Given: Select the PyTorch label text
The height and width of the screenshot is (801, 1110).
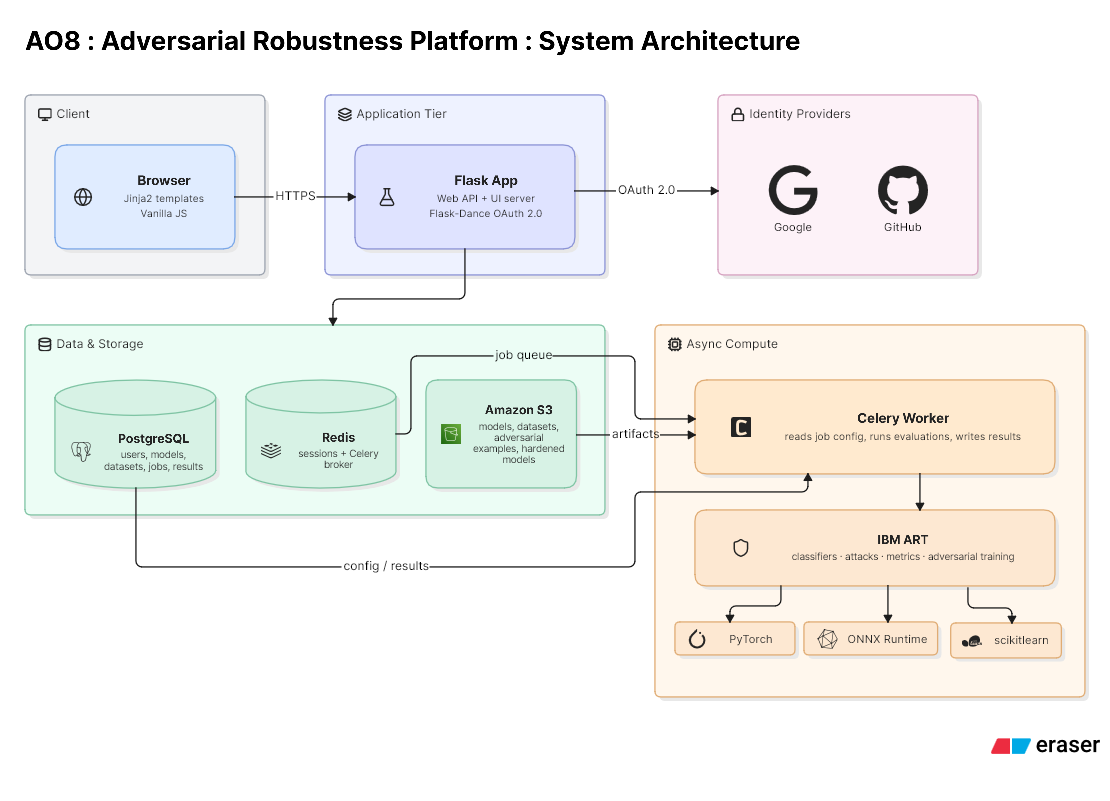Looking at the screenshot, I should click(750, 639).
